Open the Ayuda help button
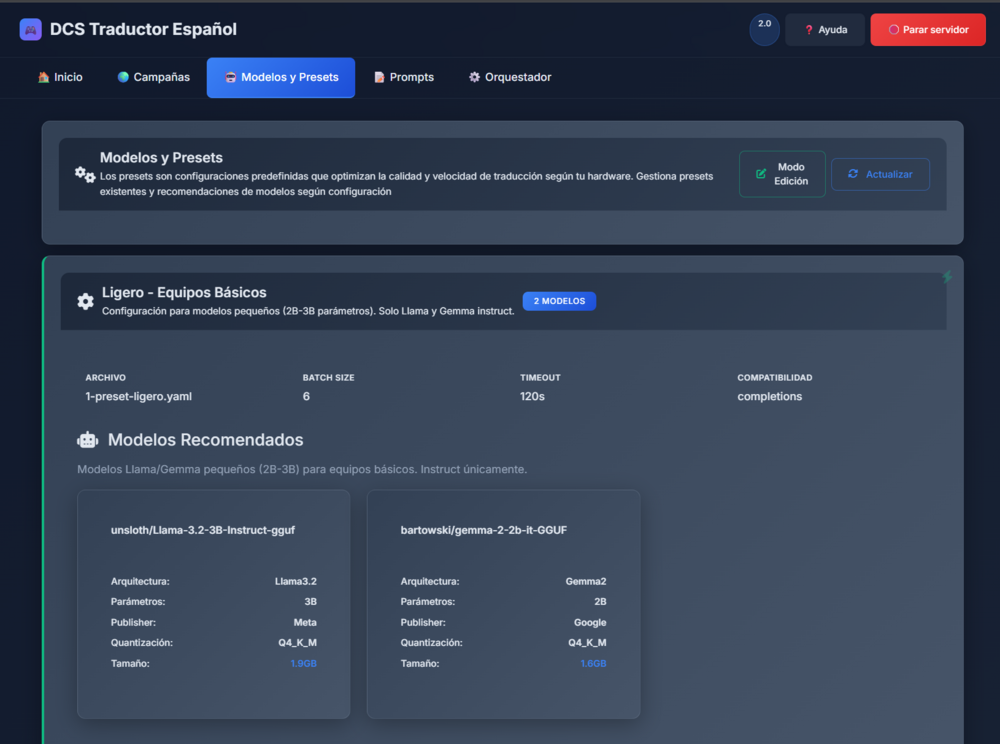This screenshot has height=744, width=1000. (825, 30)
